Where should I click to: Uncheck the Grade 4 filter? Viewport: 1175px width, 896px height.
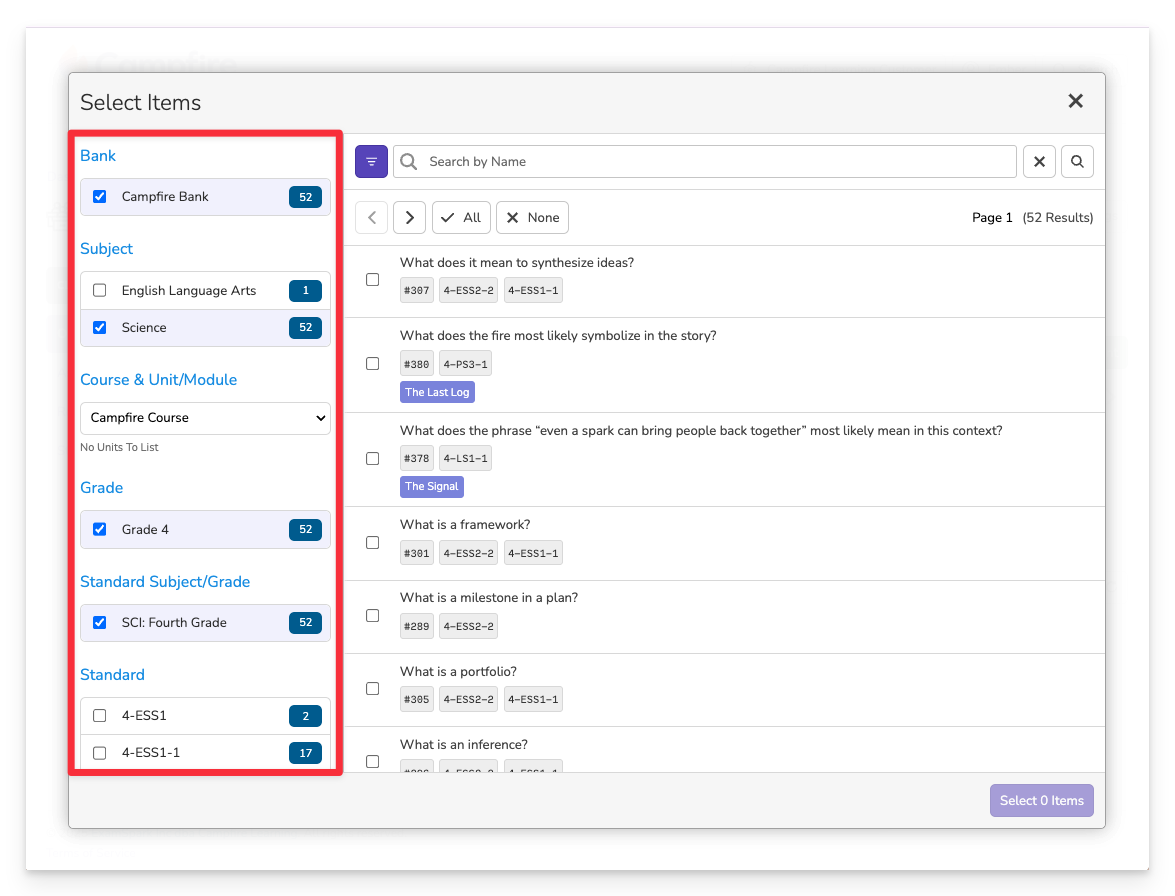100,530
